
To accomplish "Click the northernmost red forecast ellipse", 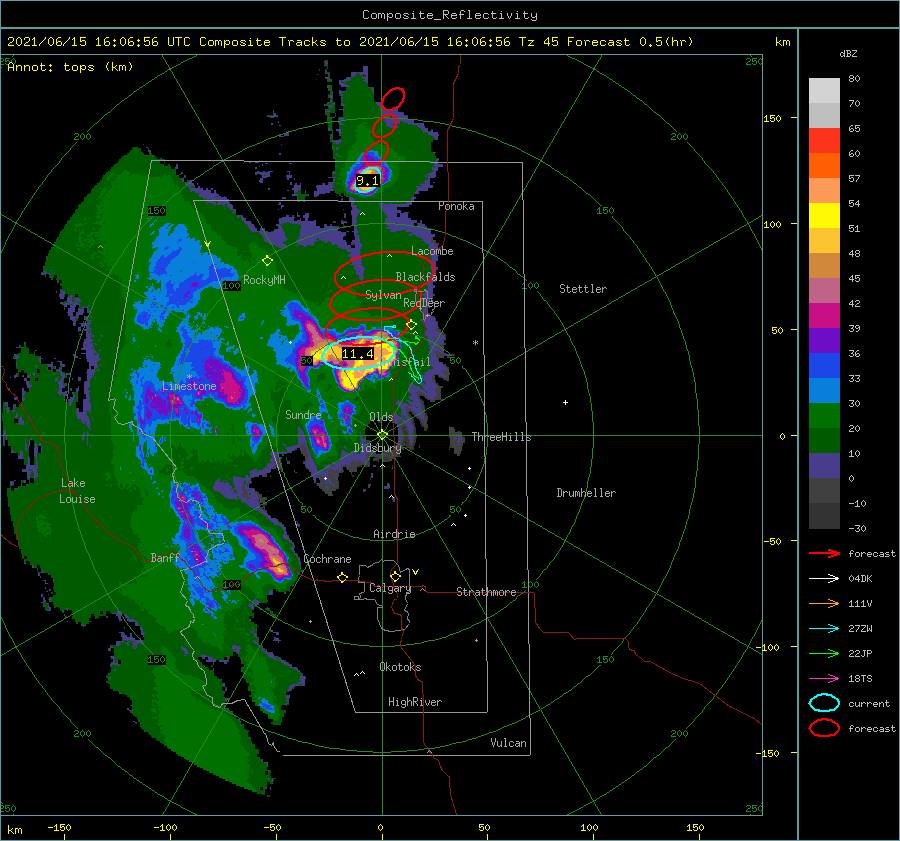I will tap(393, 99).
